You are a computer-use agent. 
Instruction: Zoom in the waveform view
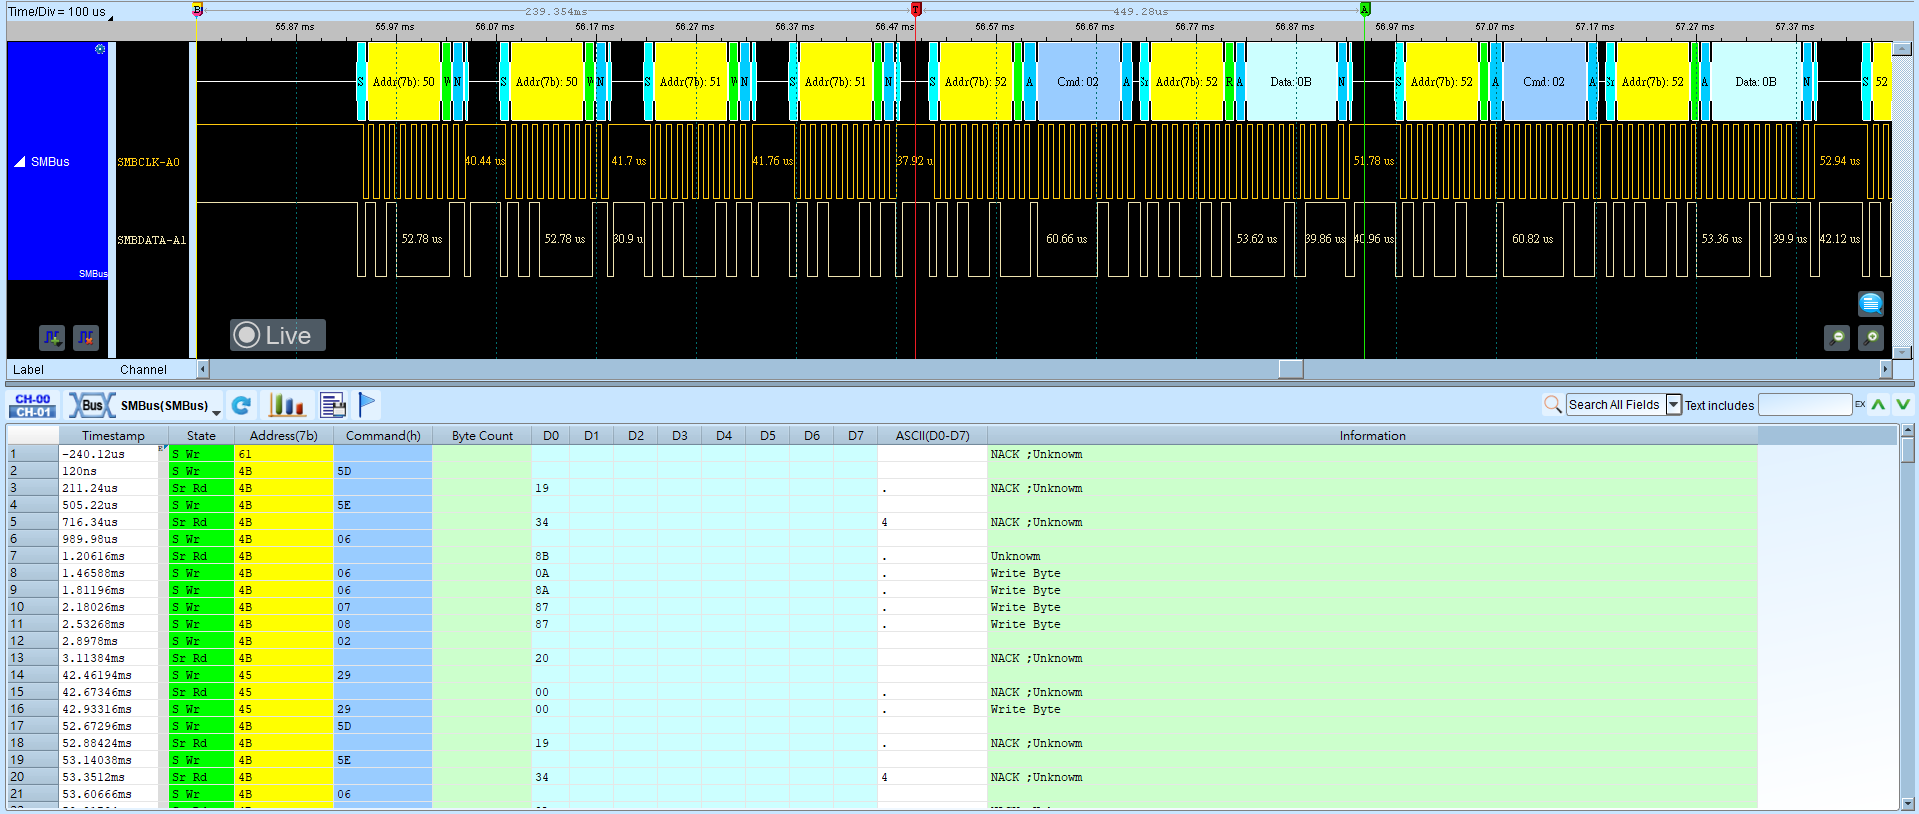click(1872, 338)
